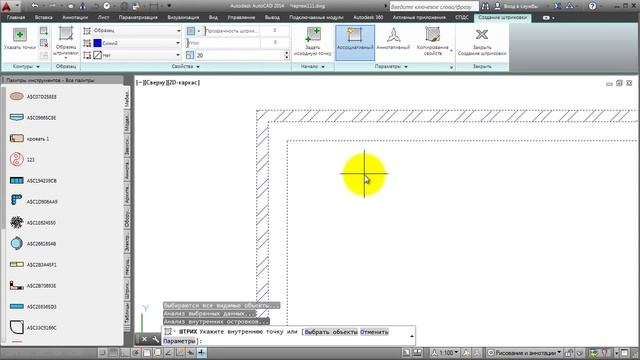
Task: Open the hatch color dropdown 'Синий'
Action: coord(137,43)
